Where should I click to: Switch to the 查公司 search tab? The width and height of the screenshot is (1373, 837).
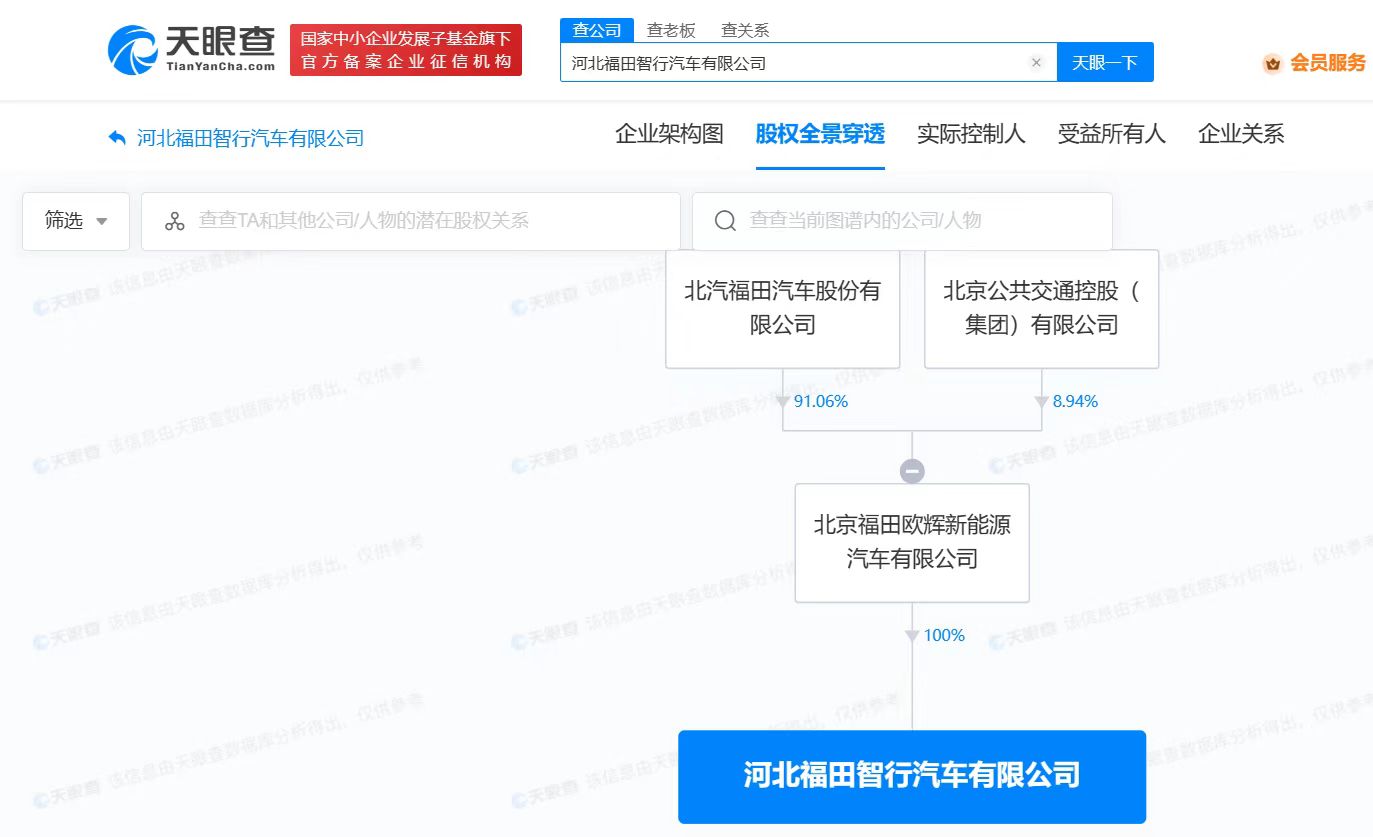(597, 30)
